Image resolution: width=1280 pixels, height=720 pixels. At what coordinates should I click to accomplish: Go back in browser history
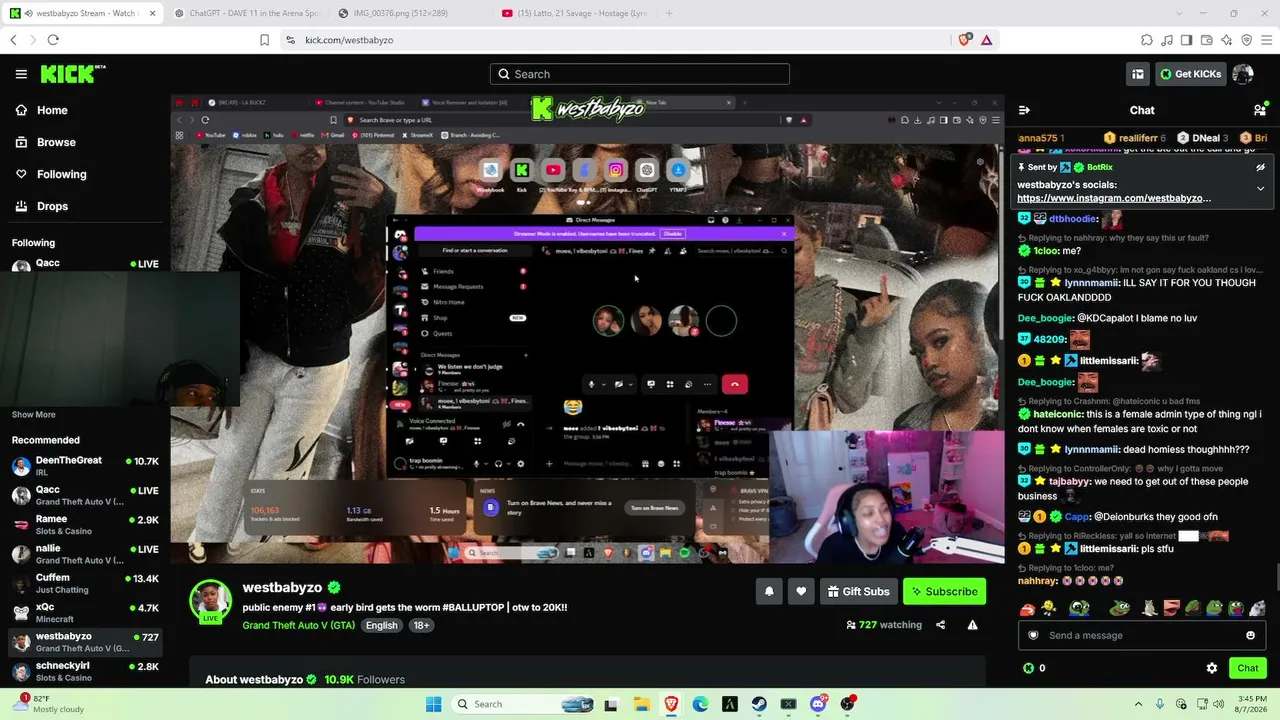point(13,40)
